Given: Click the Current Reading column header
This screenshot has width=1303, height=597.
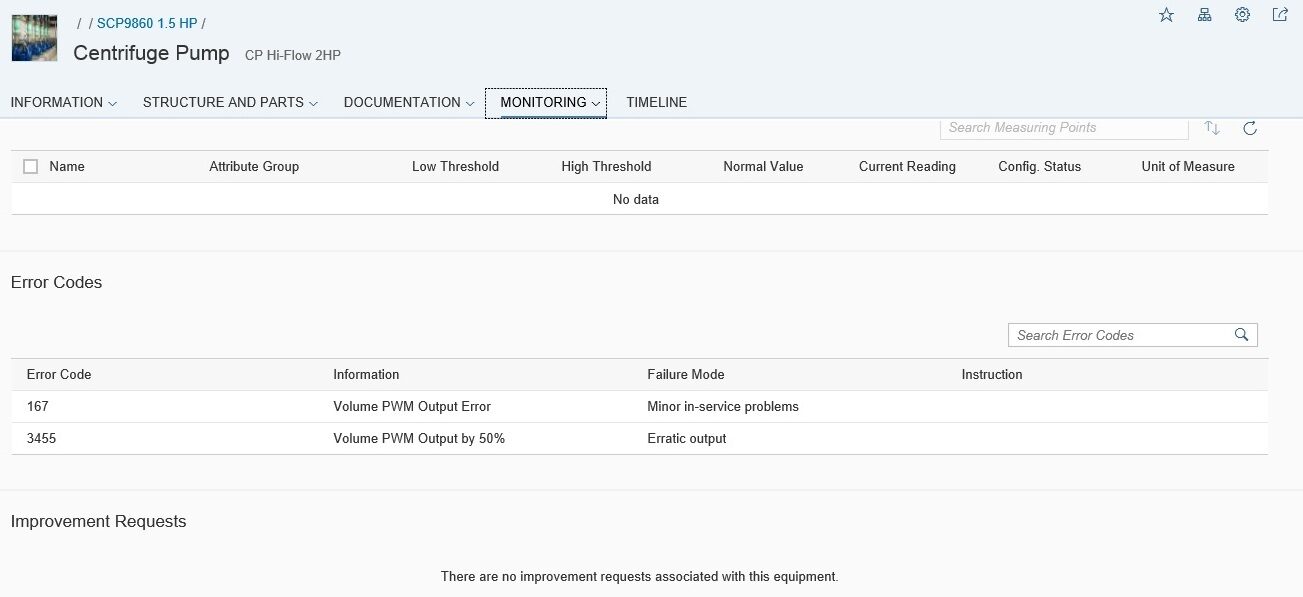Looking at the screenshot, I should (x=906, y=167).
